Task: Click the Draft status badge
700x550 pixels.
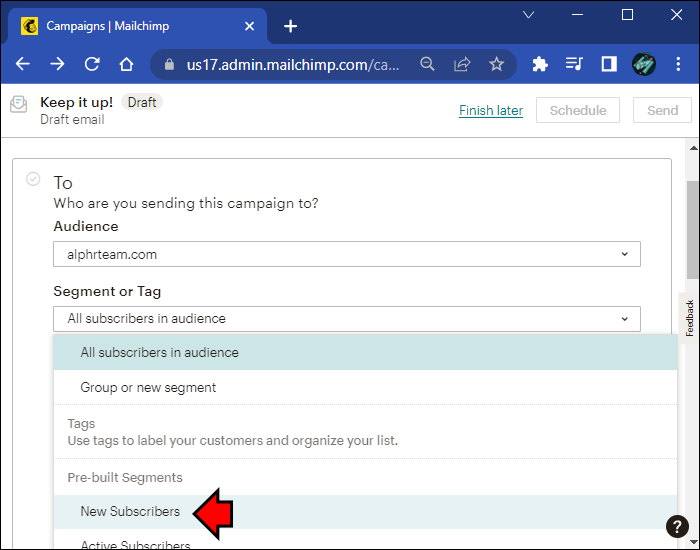Action: 142,102
